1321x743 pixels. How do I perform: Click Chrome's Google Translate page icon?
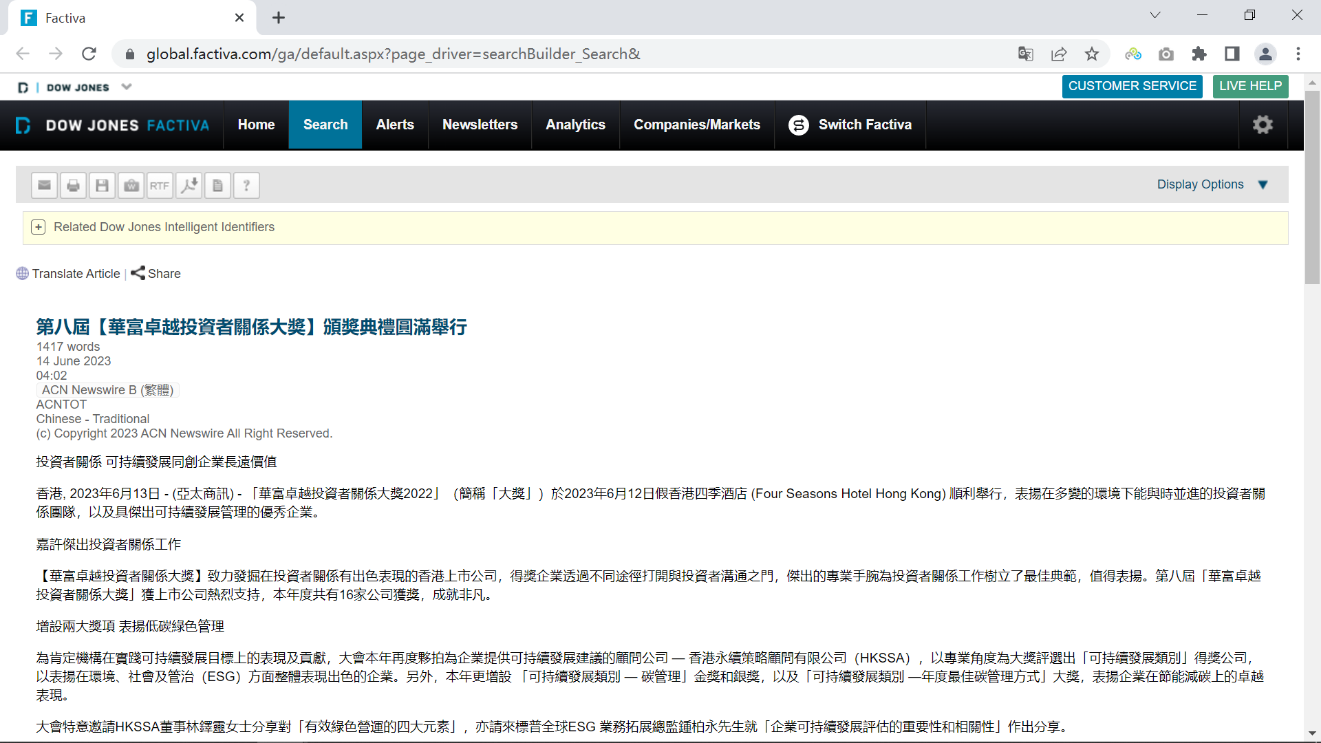pos(1026,54)
